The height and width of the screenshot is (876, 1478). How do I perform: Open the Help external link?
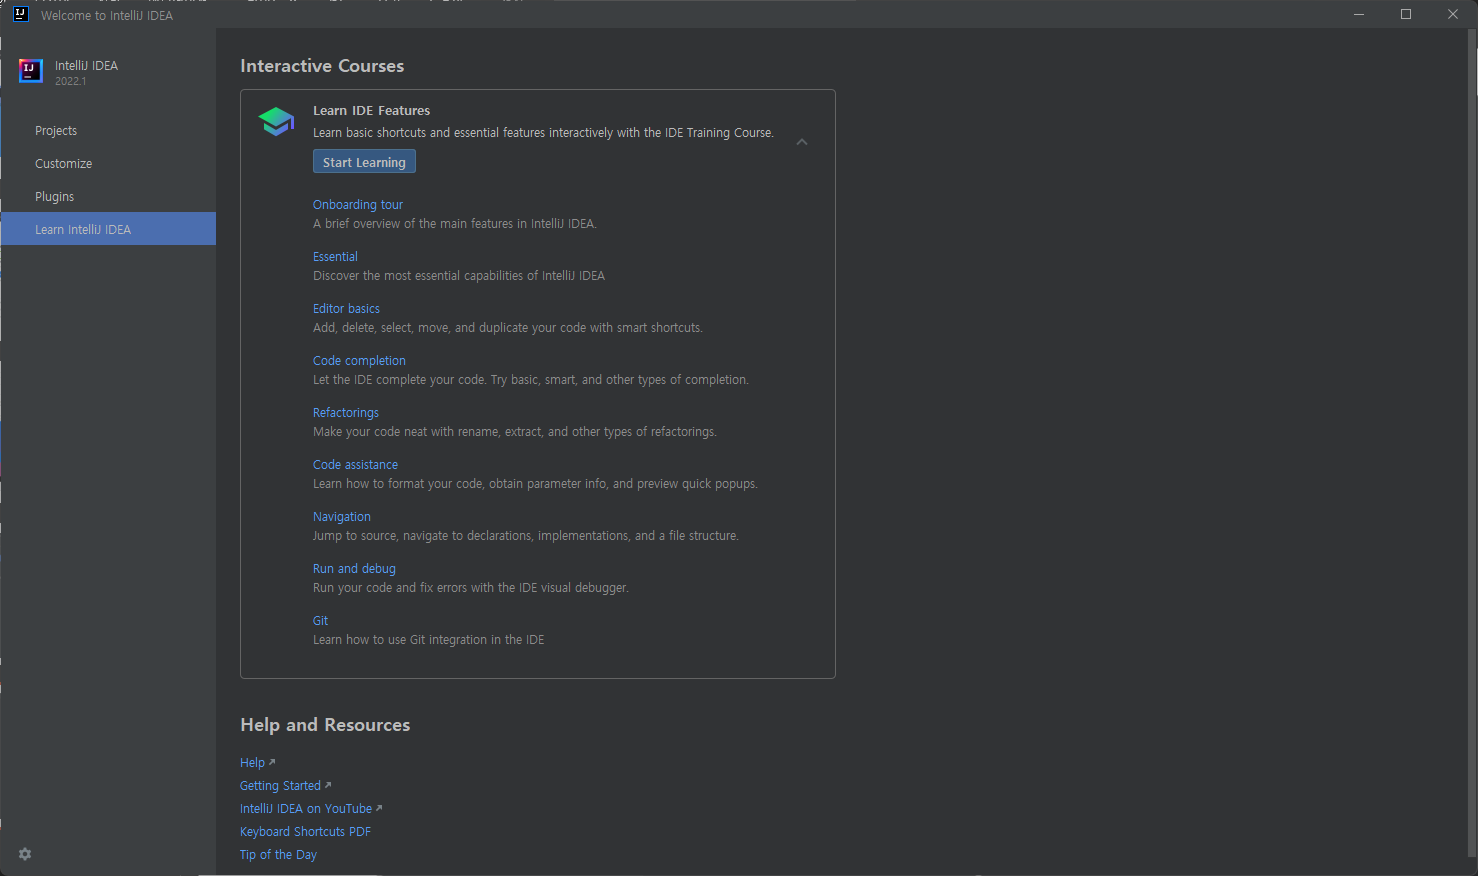[x=257, y=763]
